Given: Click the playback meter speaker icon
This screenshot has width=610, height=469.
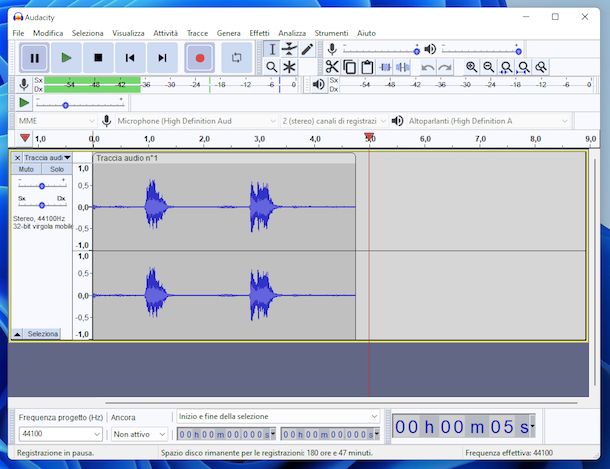Looking at the screenshot, I should coord(319,84).
